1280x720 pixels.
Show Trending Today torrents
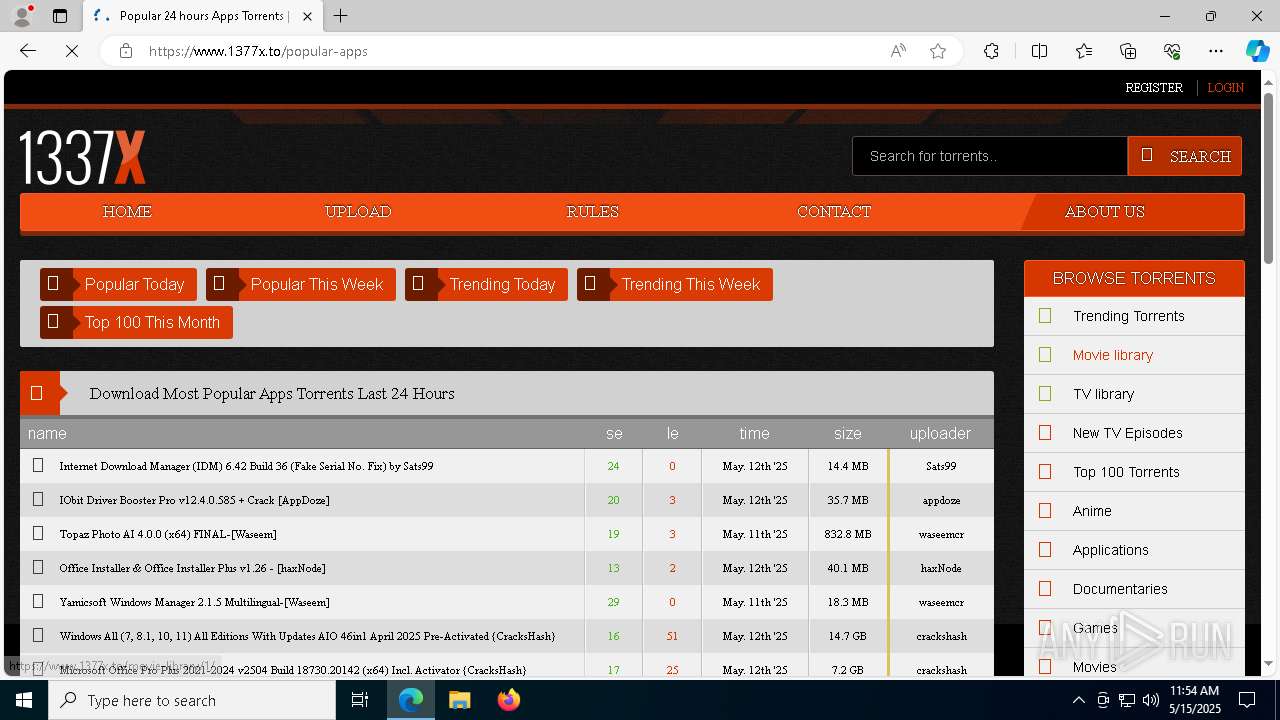tap(486, 285)
